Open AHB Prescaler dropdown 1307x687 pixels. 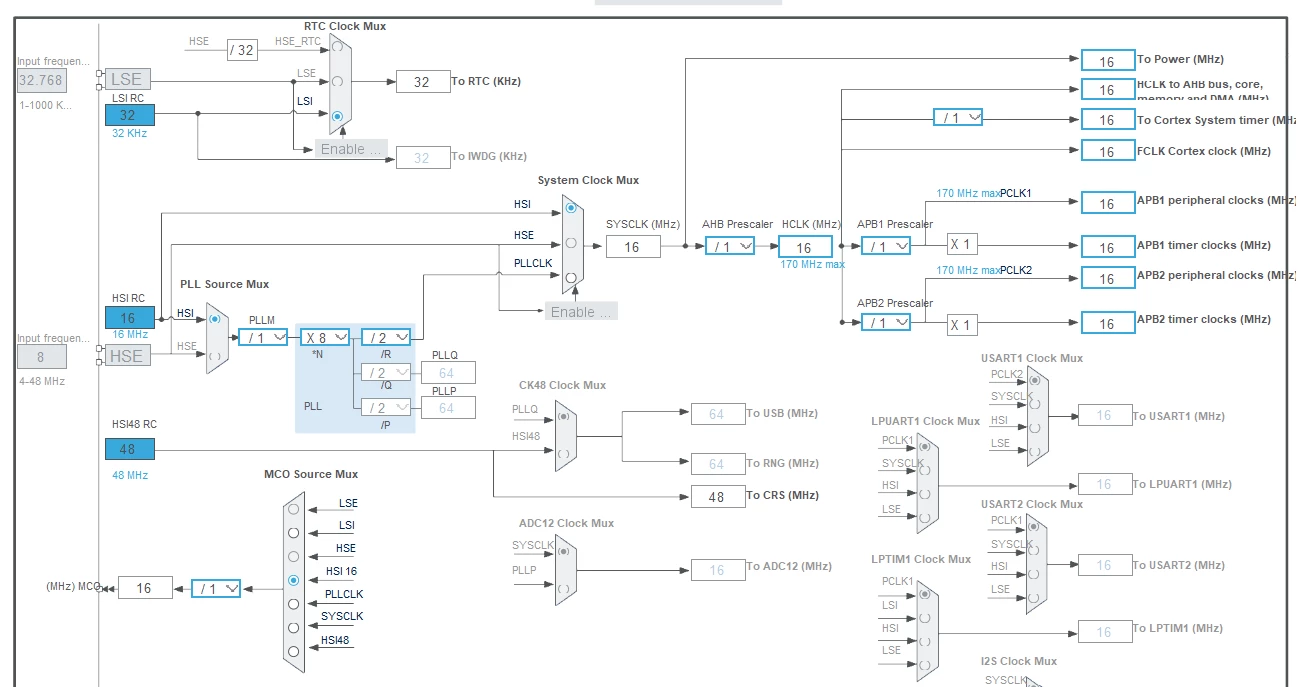coord(730,246)
